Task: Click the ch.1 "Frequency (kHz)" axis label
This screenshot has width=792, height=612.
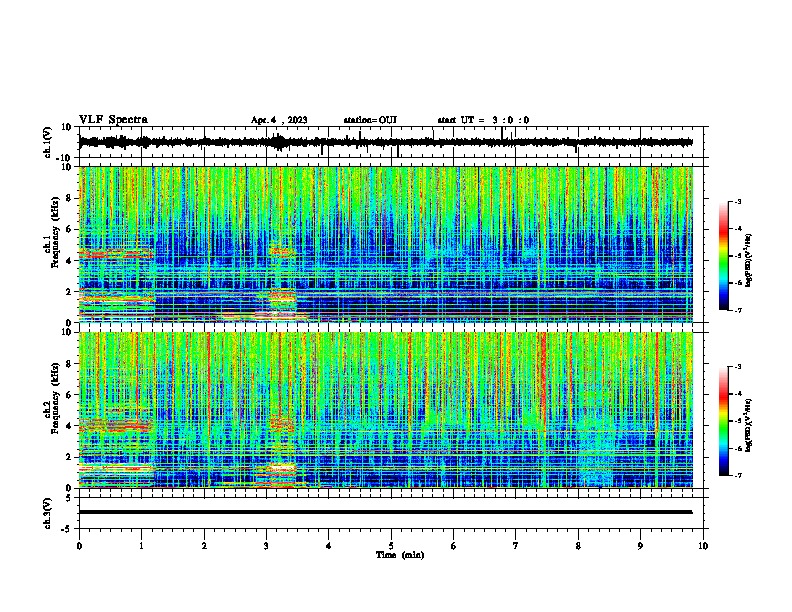Action: coord(55,232)
